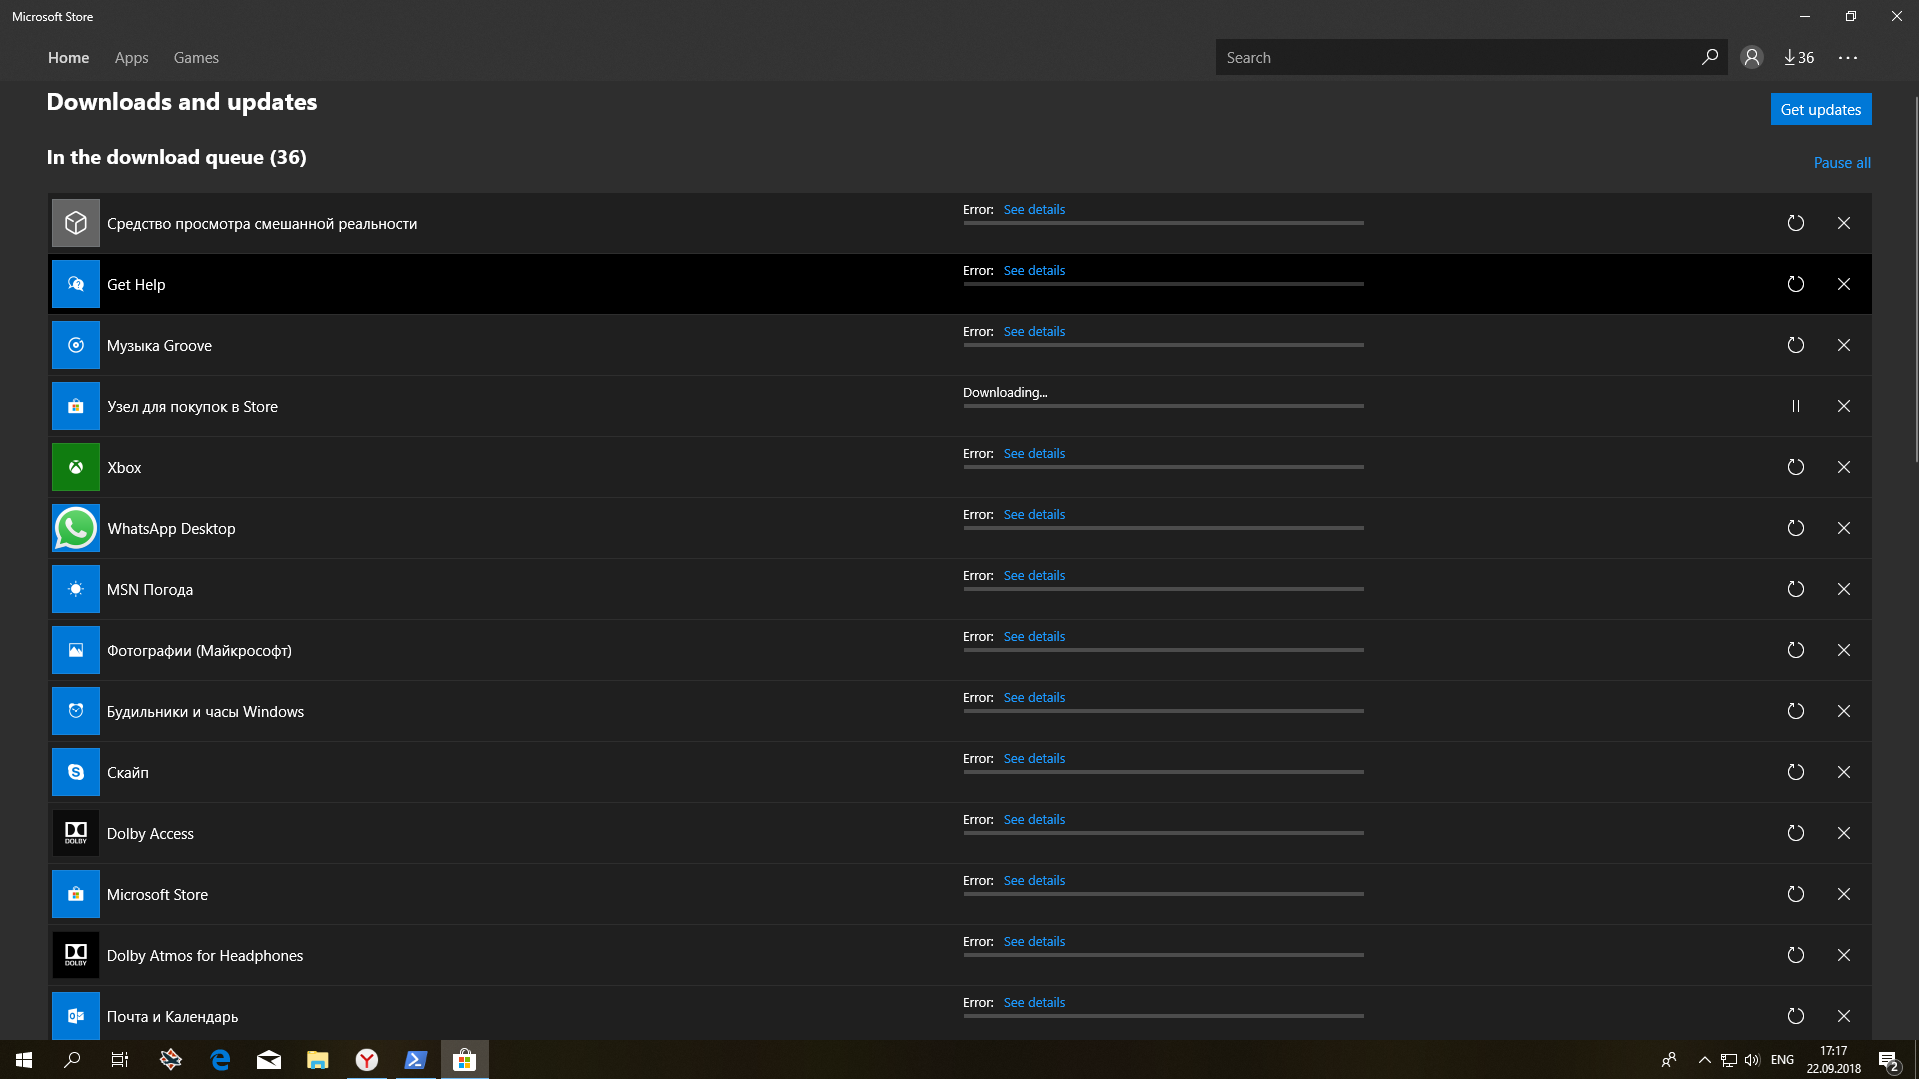Select the Фотографии (Майкрософт) row title

pyautogui.click(x=199, y=650)
